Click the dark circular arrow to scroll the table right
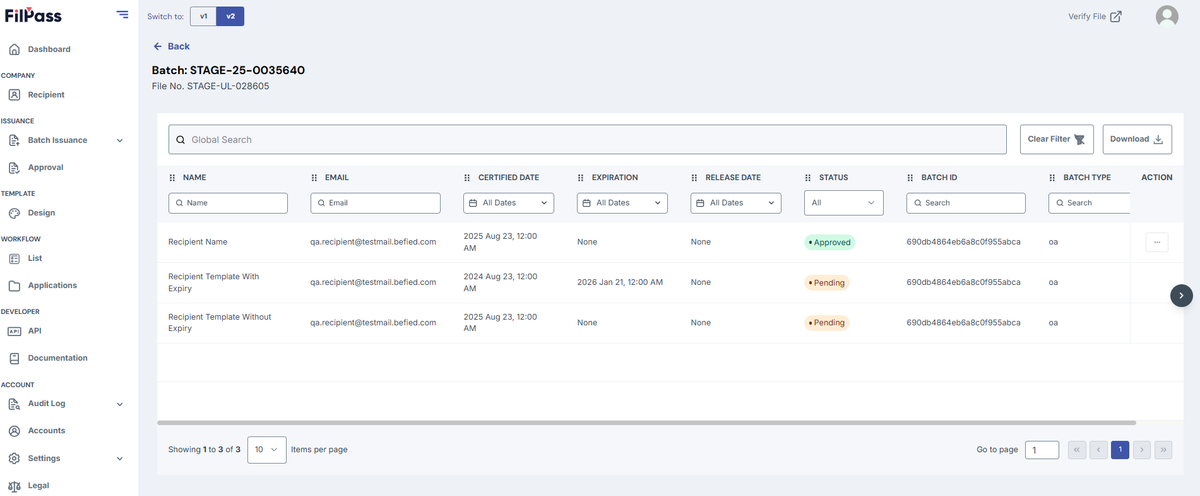This screenshot has height=496, width=1200. pyautogui.click(x=1181, y=295)
